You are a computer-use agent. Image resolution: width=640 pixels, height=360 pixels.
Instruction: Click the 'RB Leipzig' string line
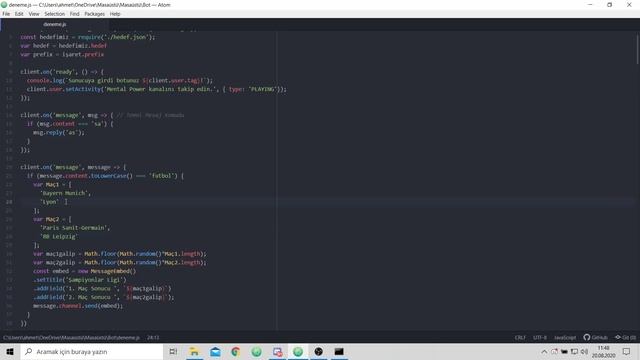pos(58,236)
